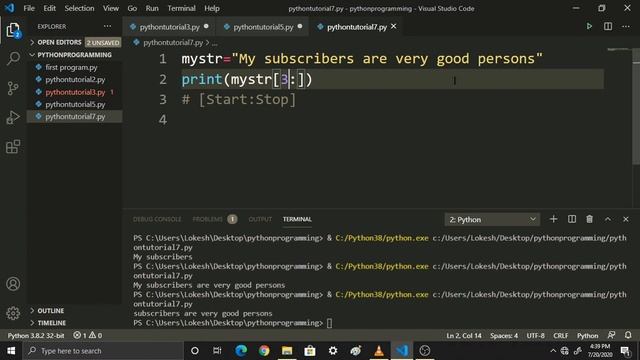Open File Explorer from taskbar

click(x=287, y=351)
